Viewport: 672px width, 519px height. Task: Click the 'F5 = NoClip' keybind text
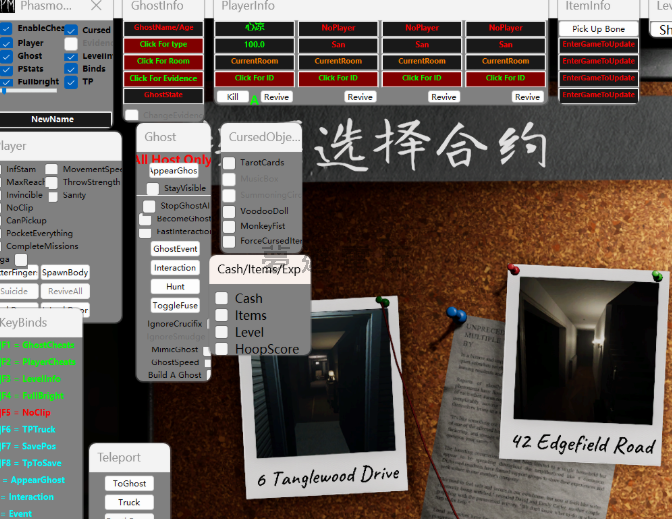coord(26,413)
